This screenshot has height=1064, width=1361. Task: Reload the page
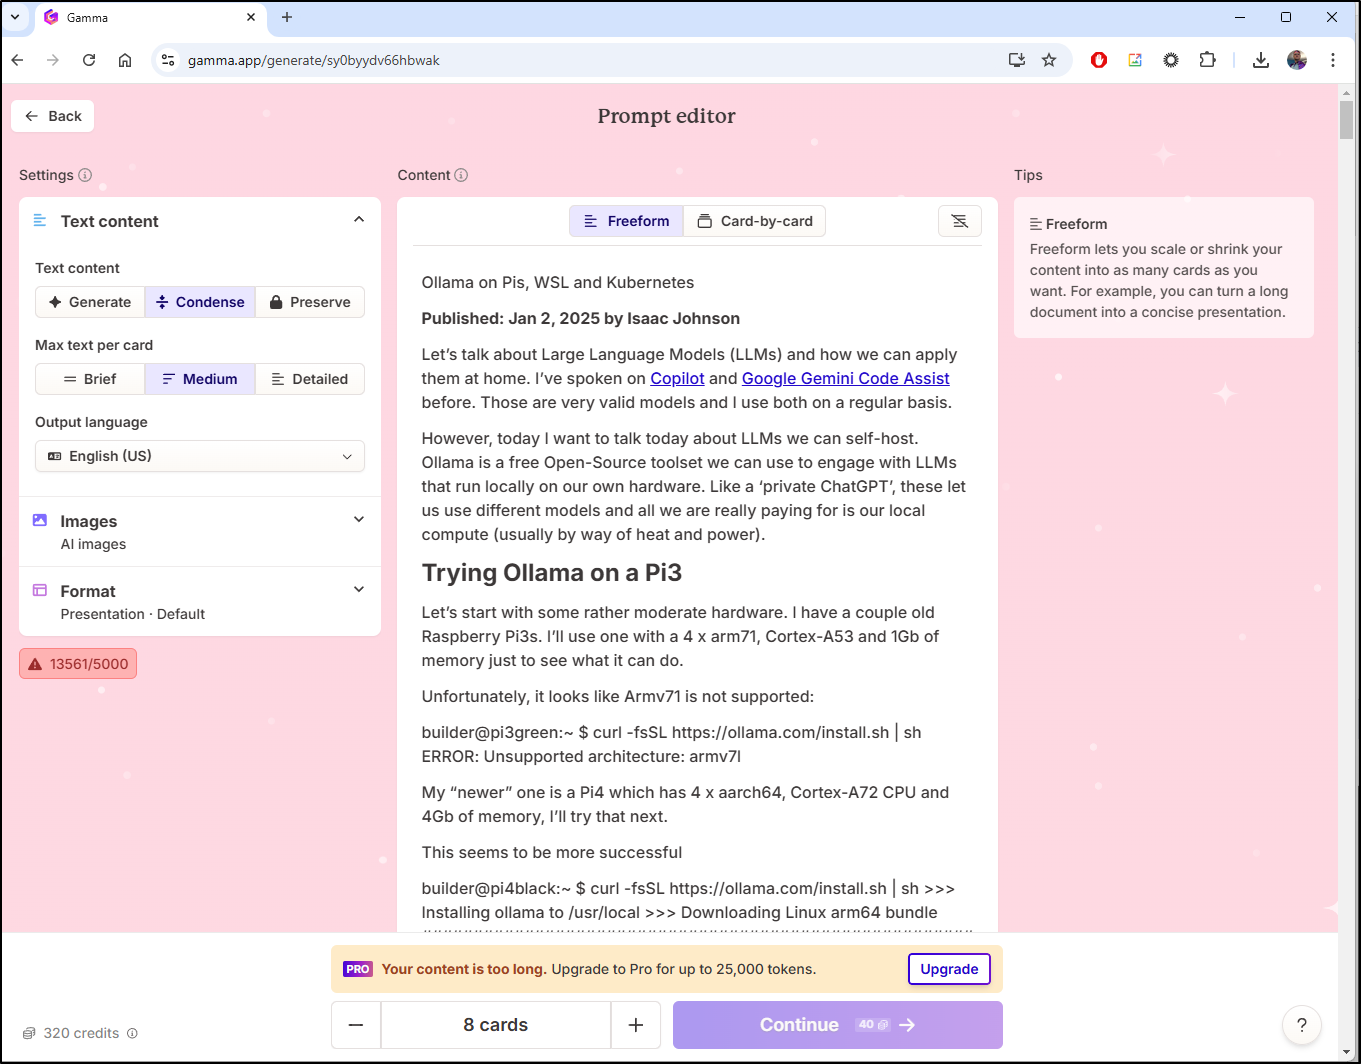(89, 60)
